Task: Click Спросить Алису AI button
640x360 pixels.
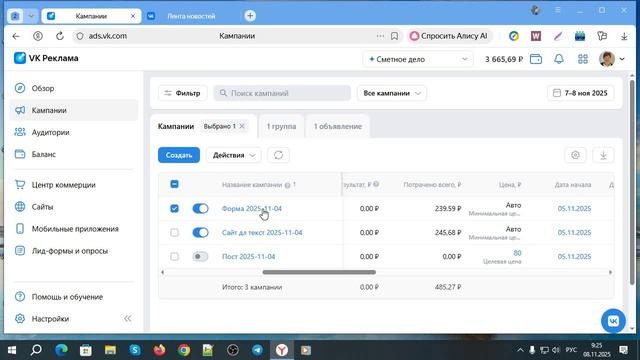Action: point(449,36)
